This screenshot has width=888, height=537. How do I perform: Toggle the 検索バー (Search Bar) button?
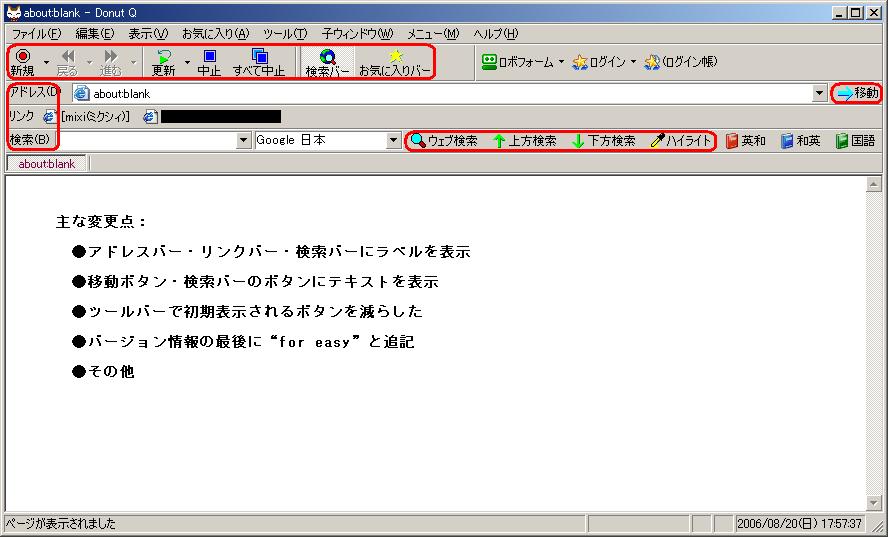[327, 58]
